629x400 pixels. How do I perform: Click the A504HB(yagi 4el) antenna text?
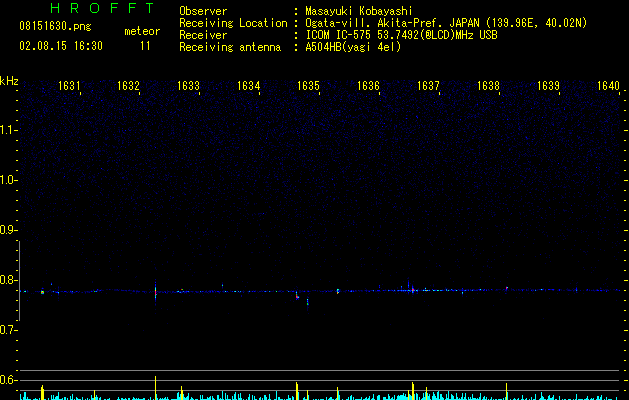353,47
